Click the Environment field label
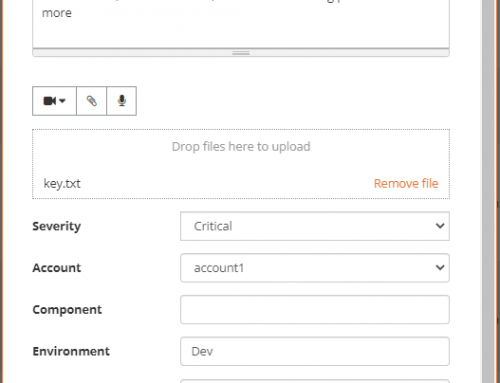 [x=71, y=351]
